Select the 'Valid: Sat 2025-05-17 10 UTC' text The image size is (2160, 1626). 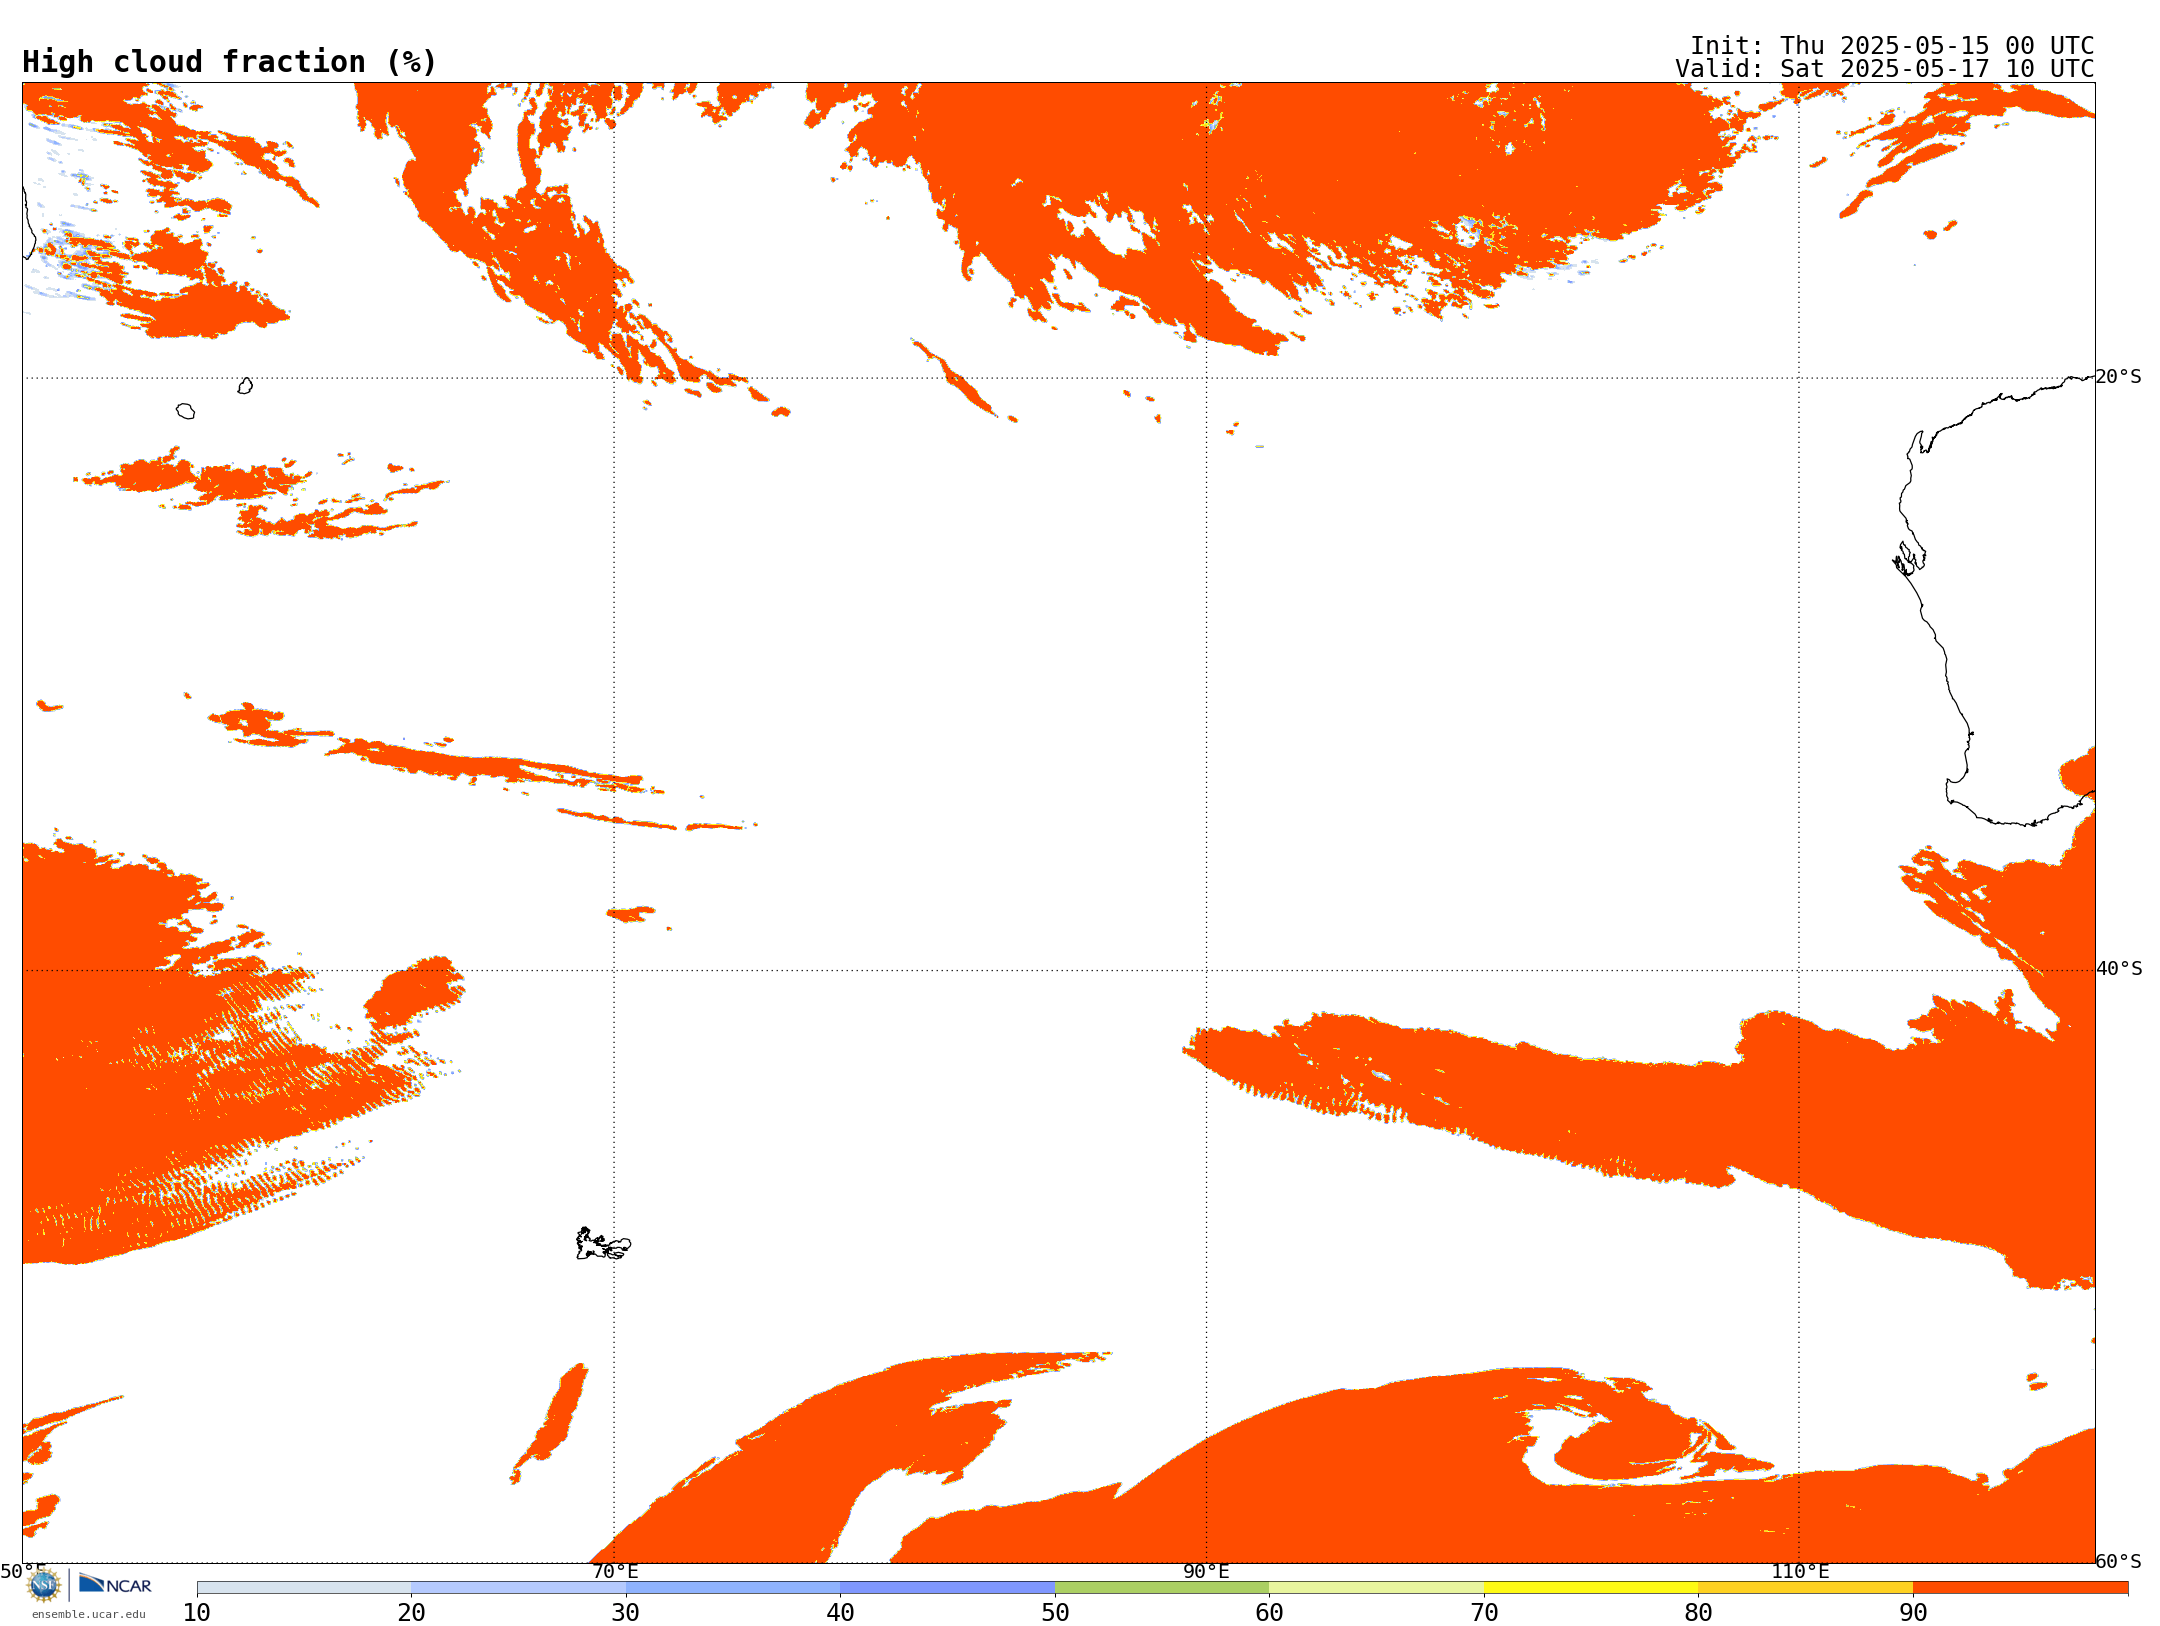[x=1885, y=69]
